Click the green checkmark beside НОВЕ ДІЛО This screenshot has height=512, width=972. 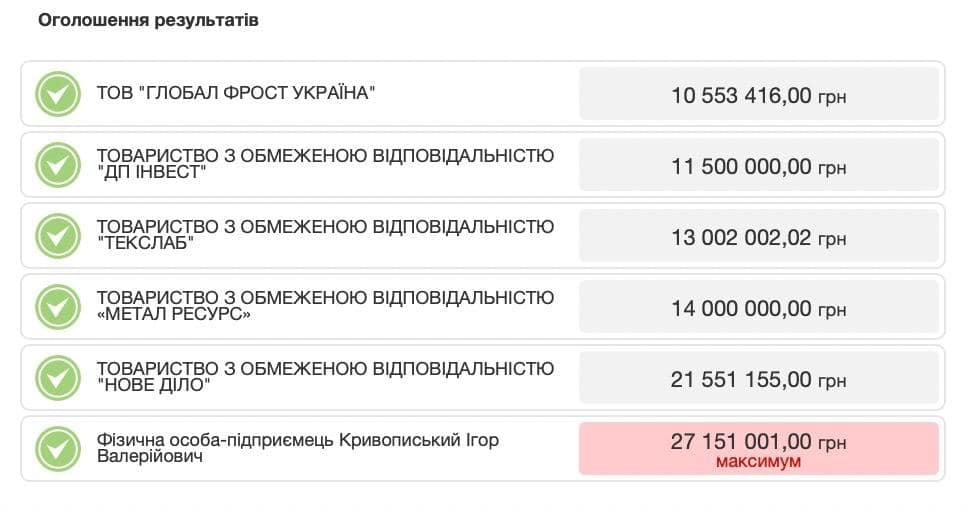click(58, 378)
